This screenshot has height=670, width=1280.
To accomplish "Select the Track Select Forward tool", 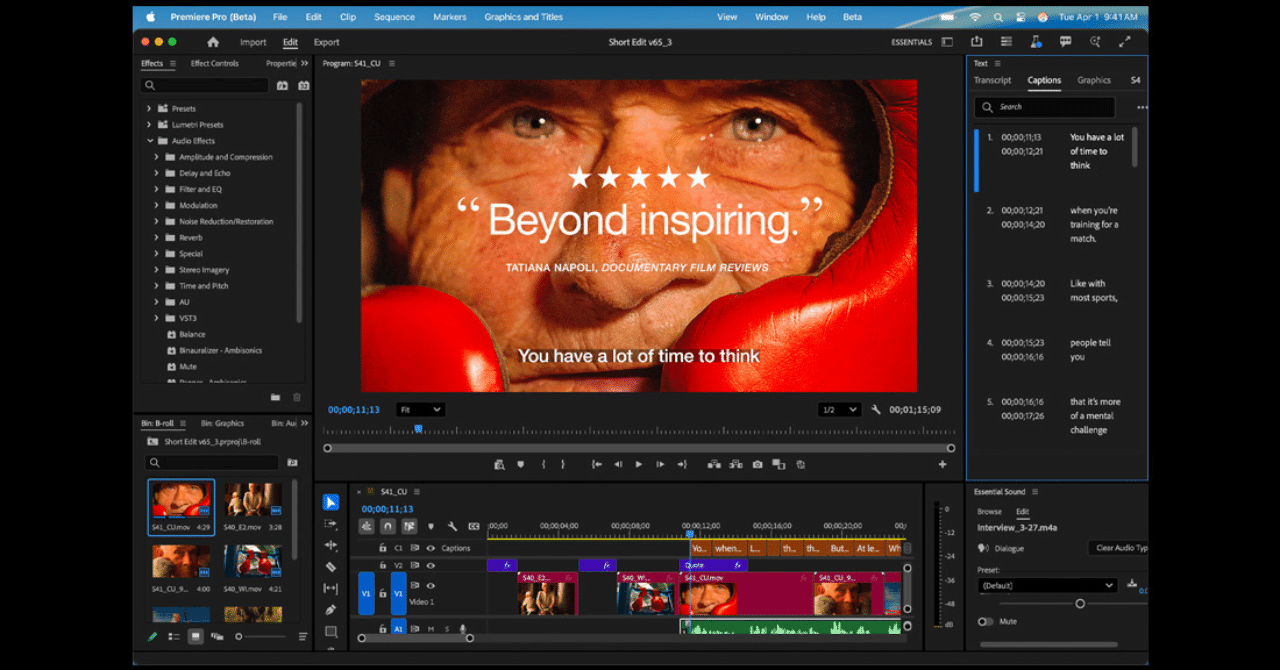I will click(x=331, y=524).
